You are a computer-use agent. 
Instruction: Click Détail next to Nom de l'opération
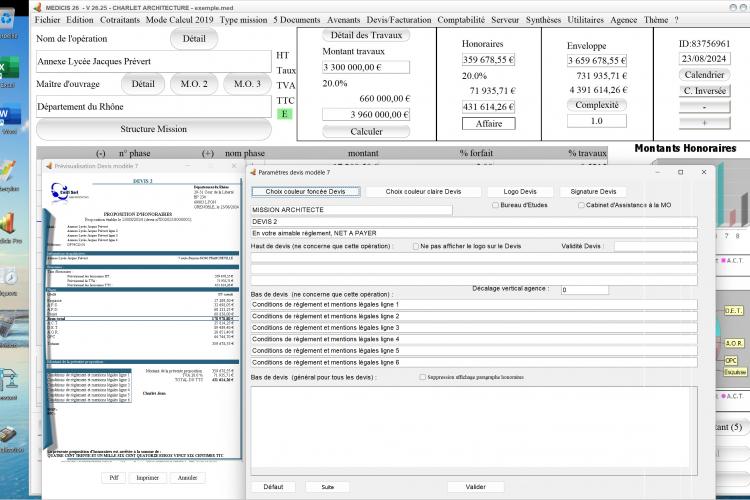click(194, 39)
